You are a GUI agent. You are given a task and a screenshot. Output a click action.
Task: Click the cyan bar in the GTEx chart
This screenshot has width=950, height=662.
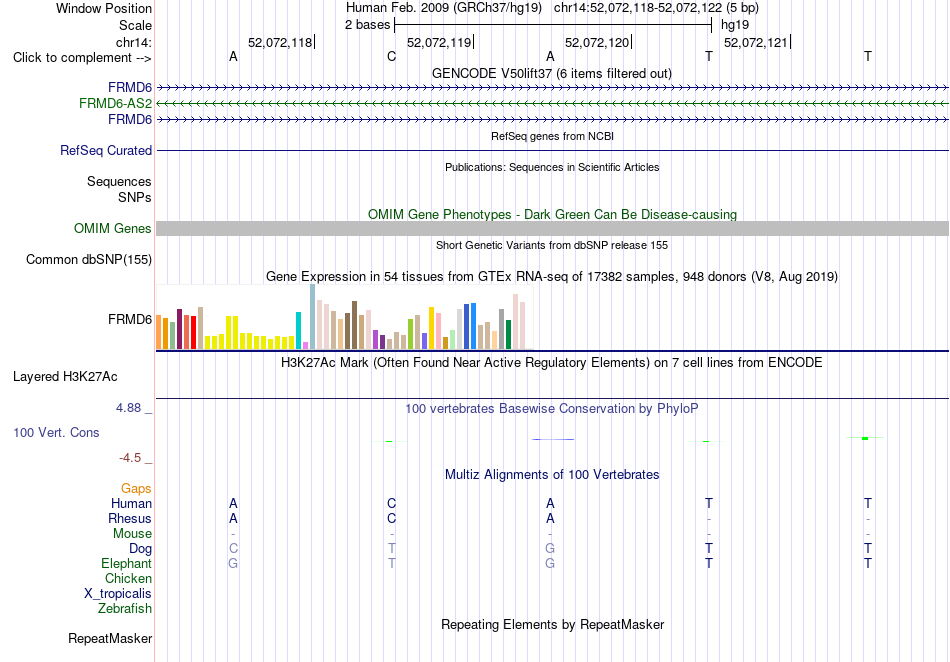tap(298, 331)
